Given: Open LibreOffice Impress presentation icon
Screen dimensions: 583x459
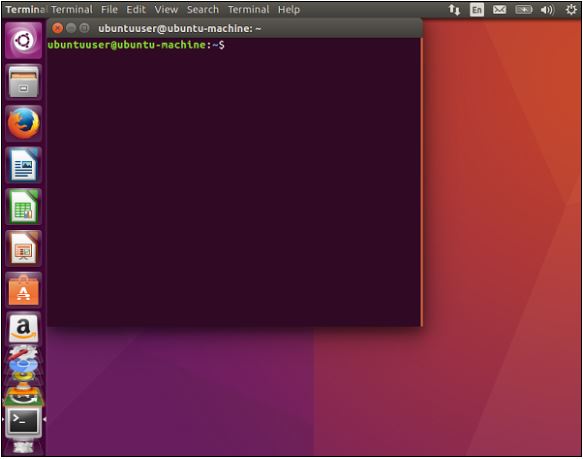Looking at the screenshot, I should coord(23,248).
